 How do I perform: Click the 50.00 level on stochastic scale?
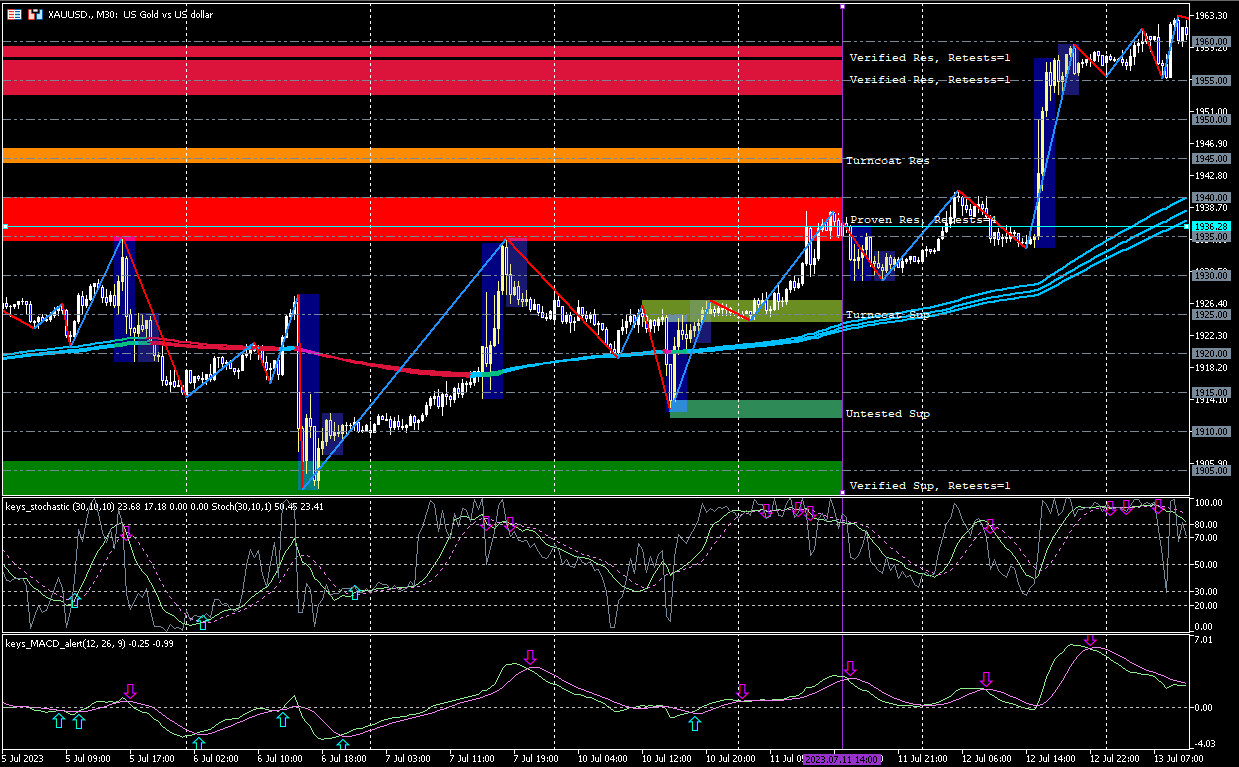(1207, 565)
